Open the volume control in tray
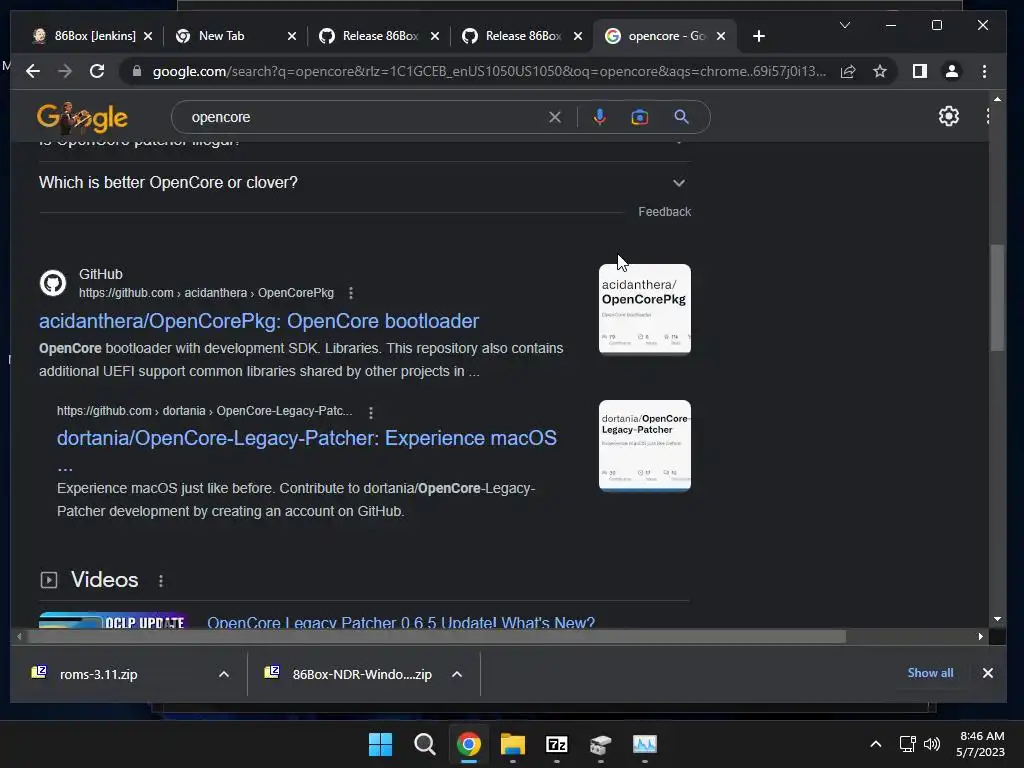The height and width of the screenshot is (768, 1024). tap(931, 744)
